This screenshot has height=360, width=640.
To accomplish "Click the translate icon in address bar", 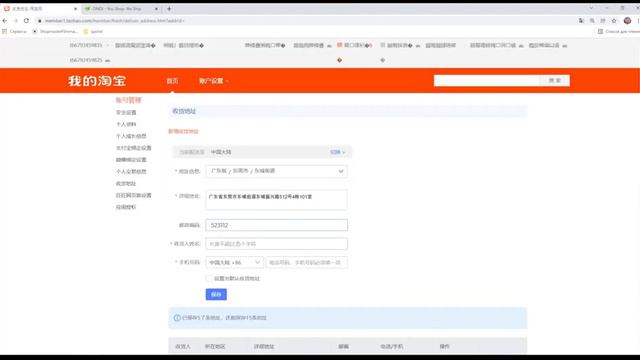I will pyautogui.click(x=581, y=20).
